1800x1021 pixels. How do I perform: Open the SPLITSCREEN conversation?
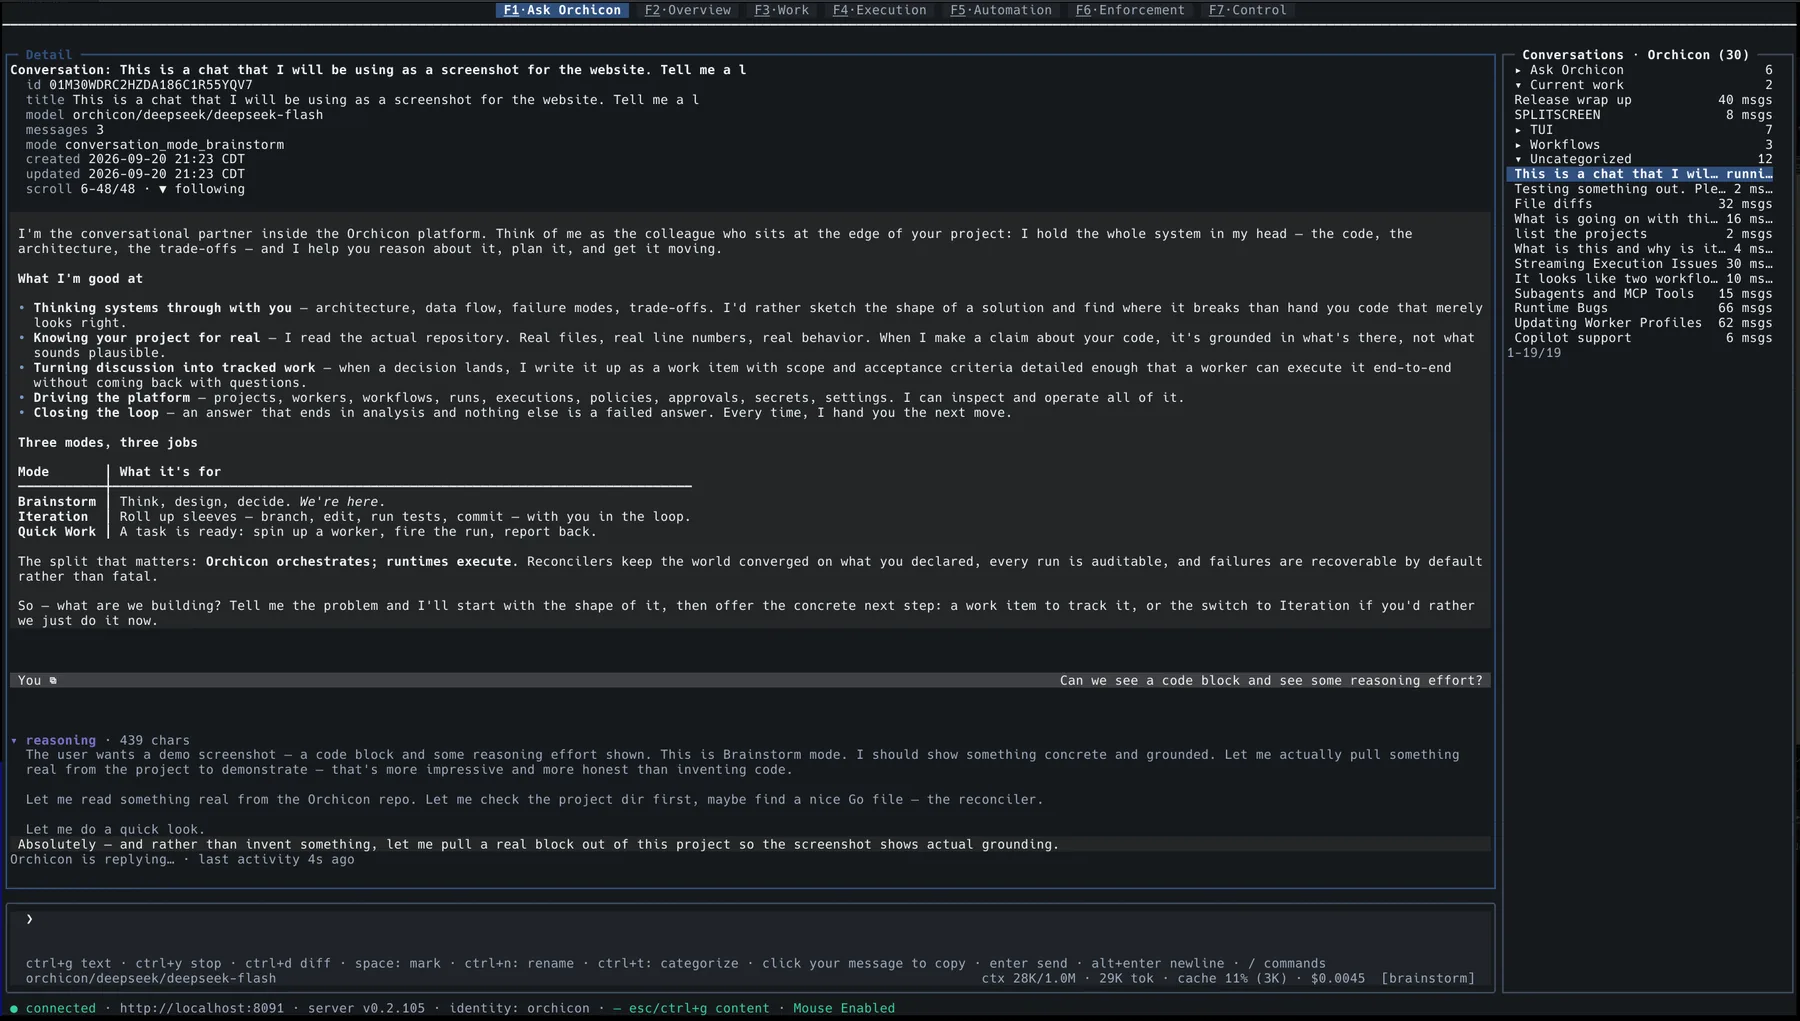[x=1642, y=115]
